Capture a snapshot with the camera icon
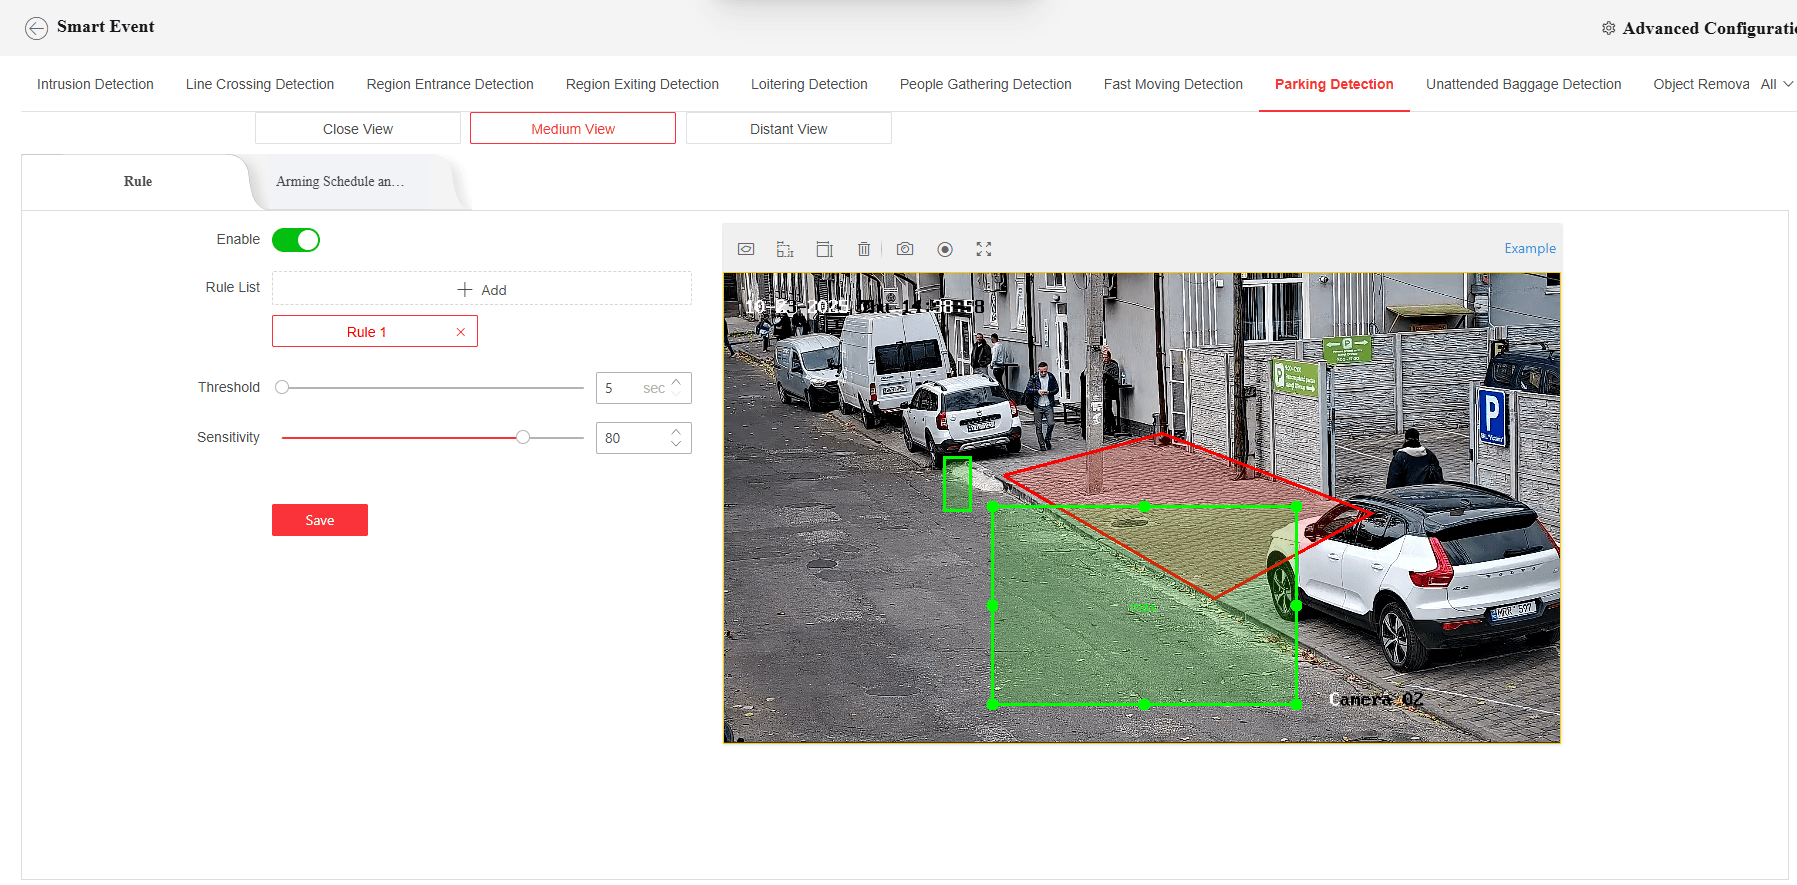The image size is (1797, 885). pos(905,249)
